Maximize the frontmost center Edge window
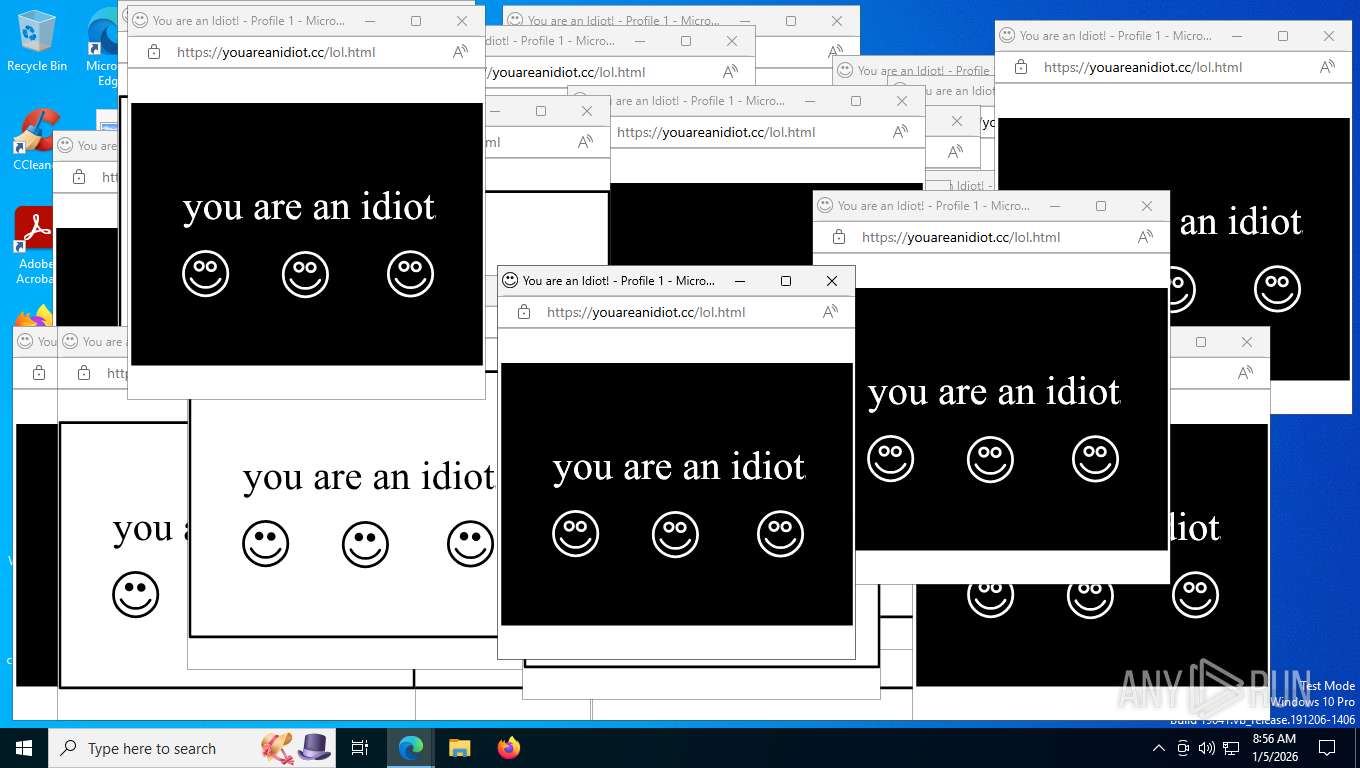1360x768 pixels. [786, 281]
